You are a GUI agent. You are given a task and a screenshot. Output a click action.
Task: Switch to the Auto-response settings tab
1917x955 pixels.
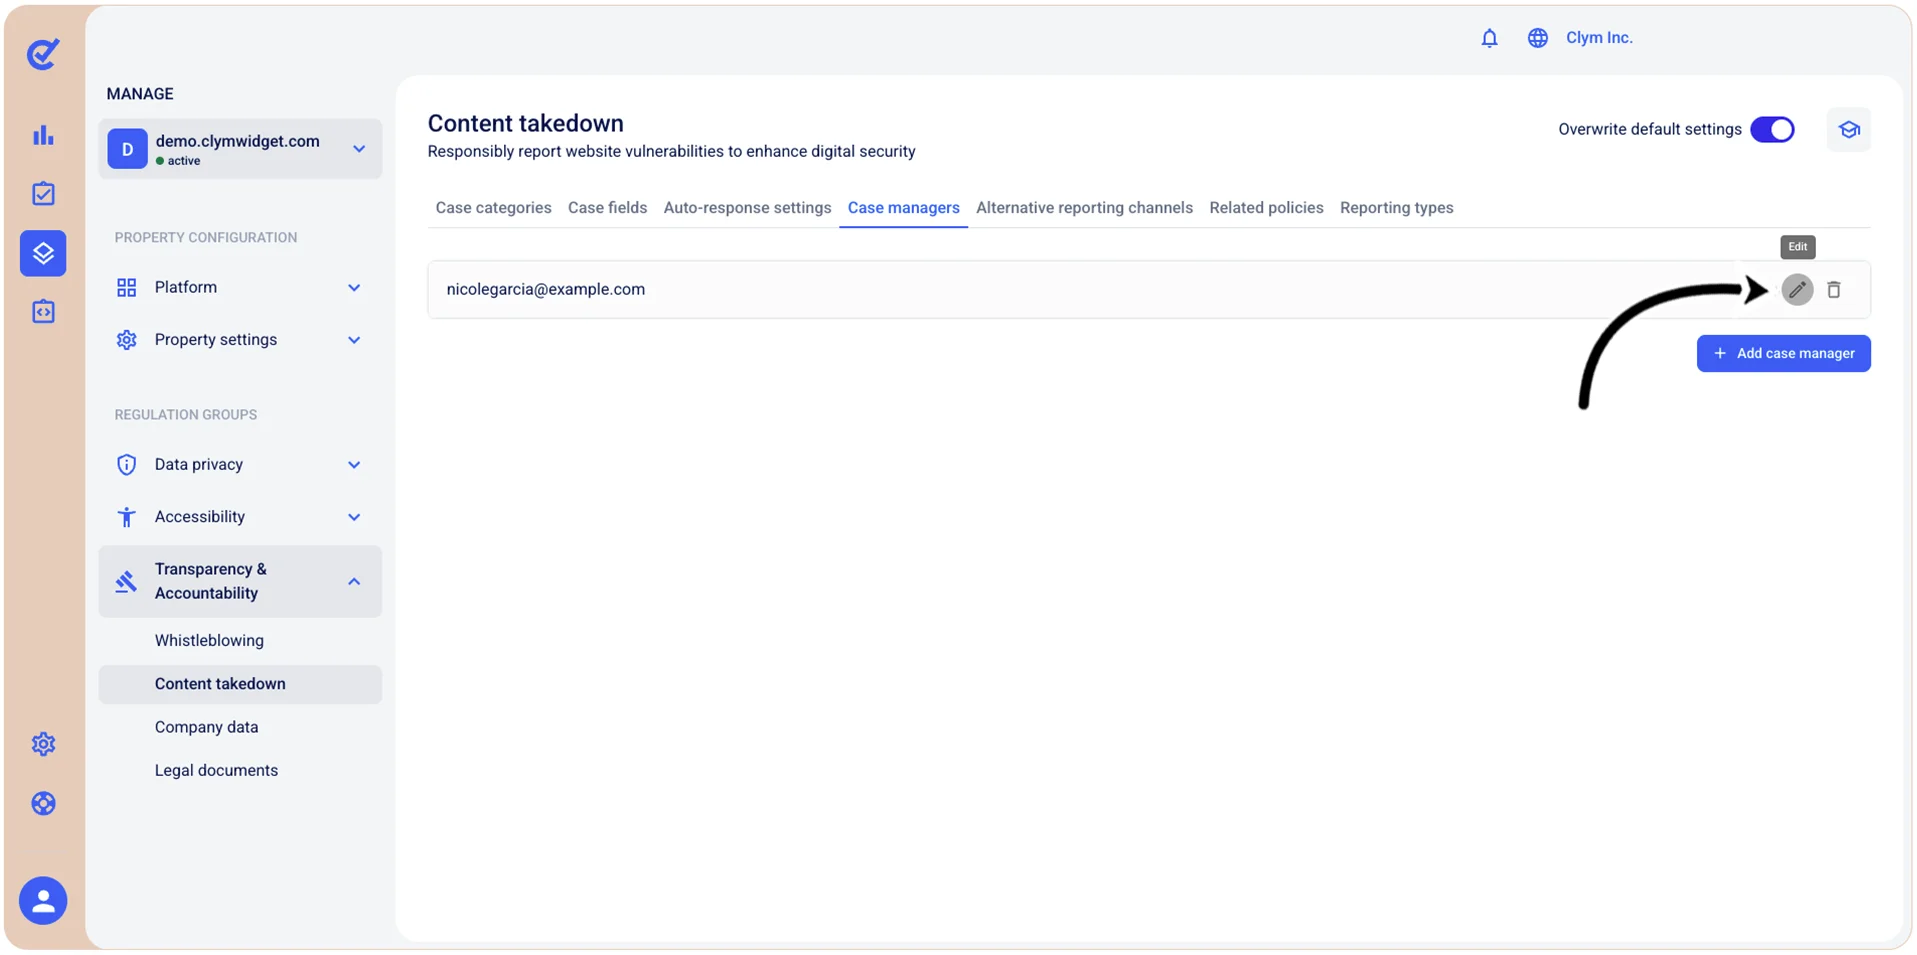point(747,208)
